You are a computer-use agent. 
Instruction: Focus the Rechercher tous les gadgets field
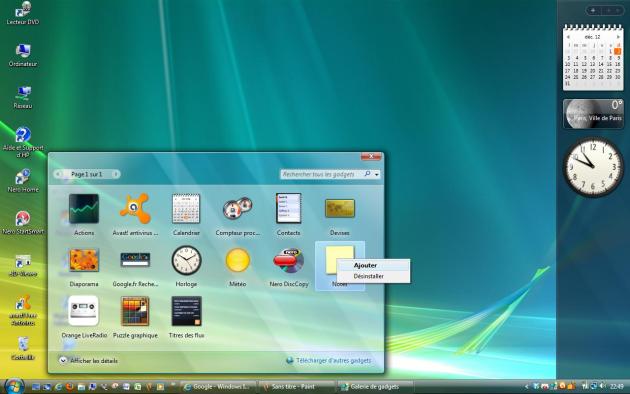[x=322, y=174]
